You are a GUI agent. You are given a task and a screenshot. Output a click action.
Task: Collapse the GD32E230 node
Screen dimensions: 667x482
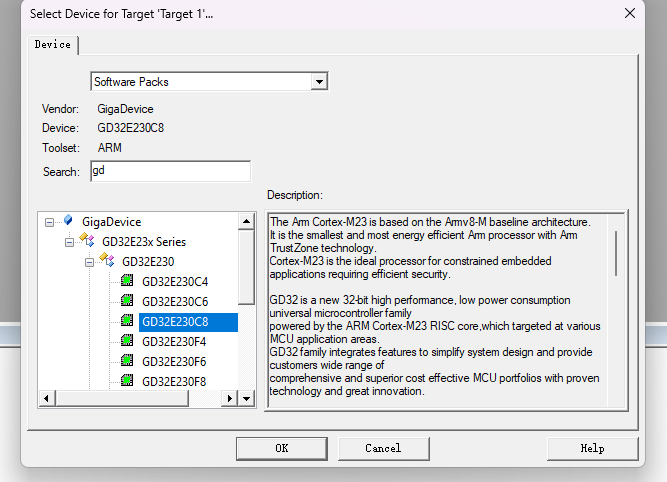coord(89,262)
